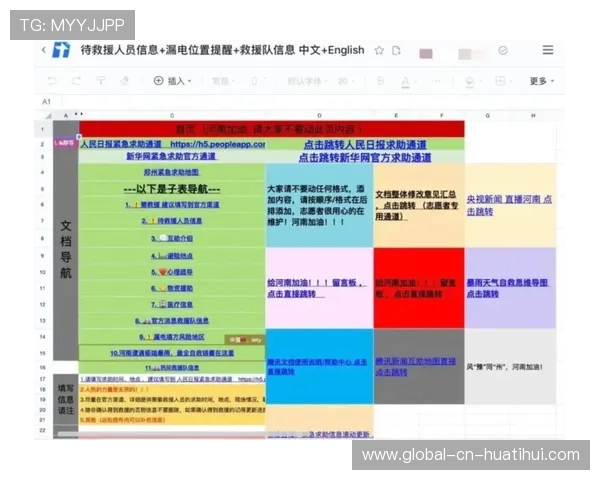Viewport: 600px width, 480px height.
Task: Select the format painter tool
Action: pos(100,81)
